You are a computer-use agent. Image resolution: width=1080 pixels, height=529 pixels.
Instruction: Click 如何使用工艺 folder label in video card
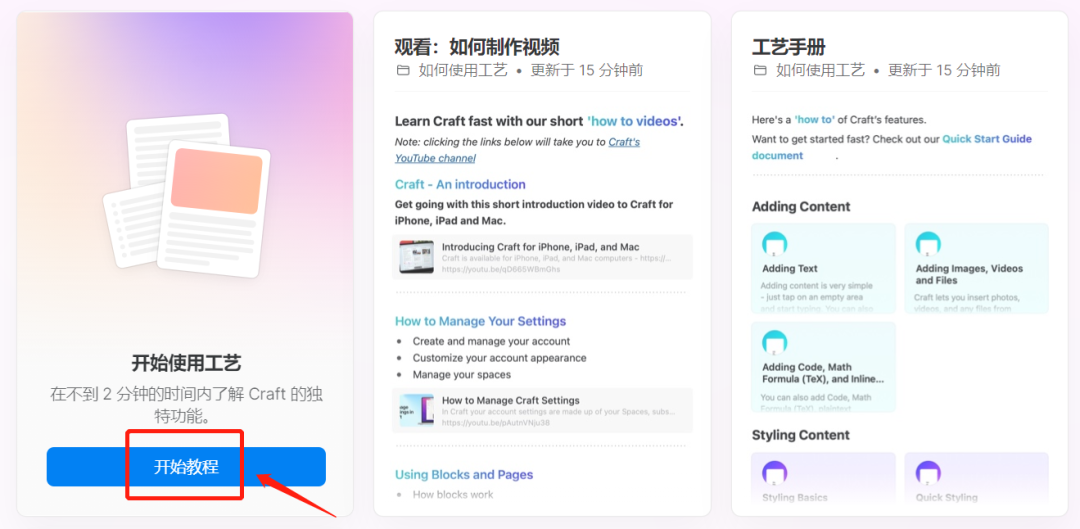[463, 70]
